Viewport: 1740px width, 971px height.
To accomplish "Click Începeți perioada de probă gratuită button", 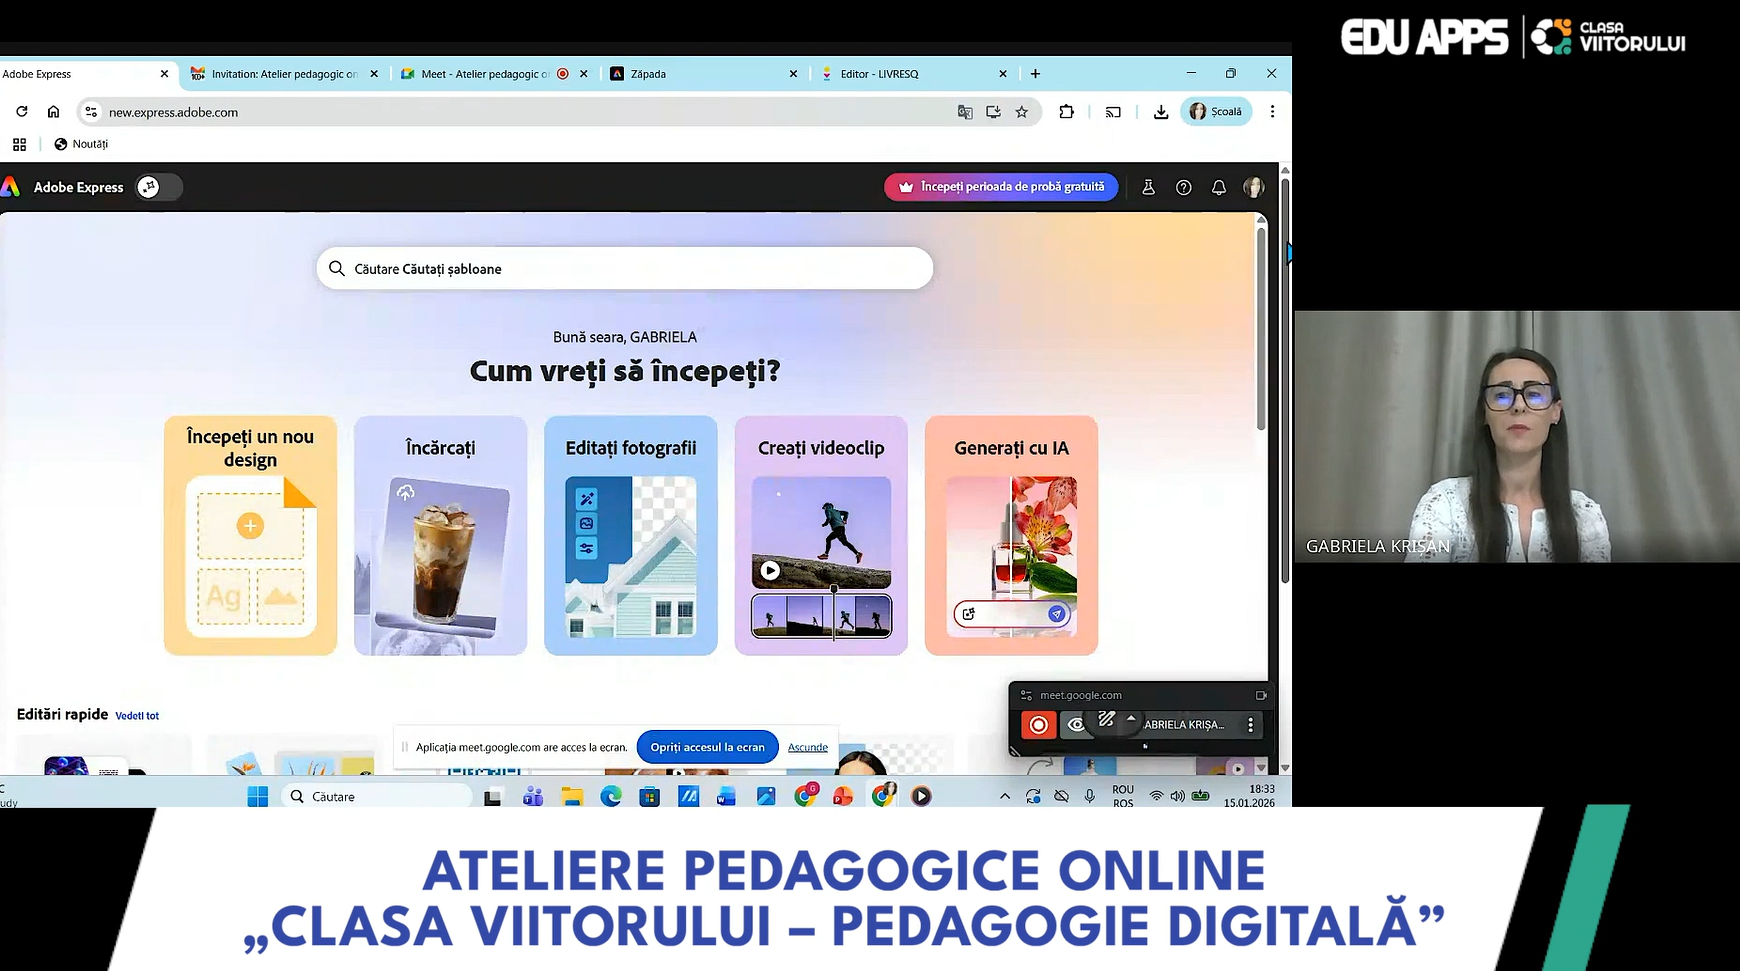I will click(1001, 187).
